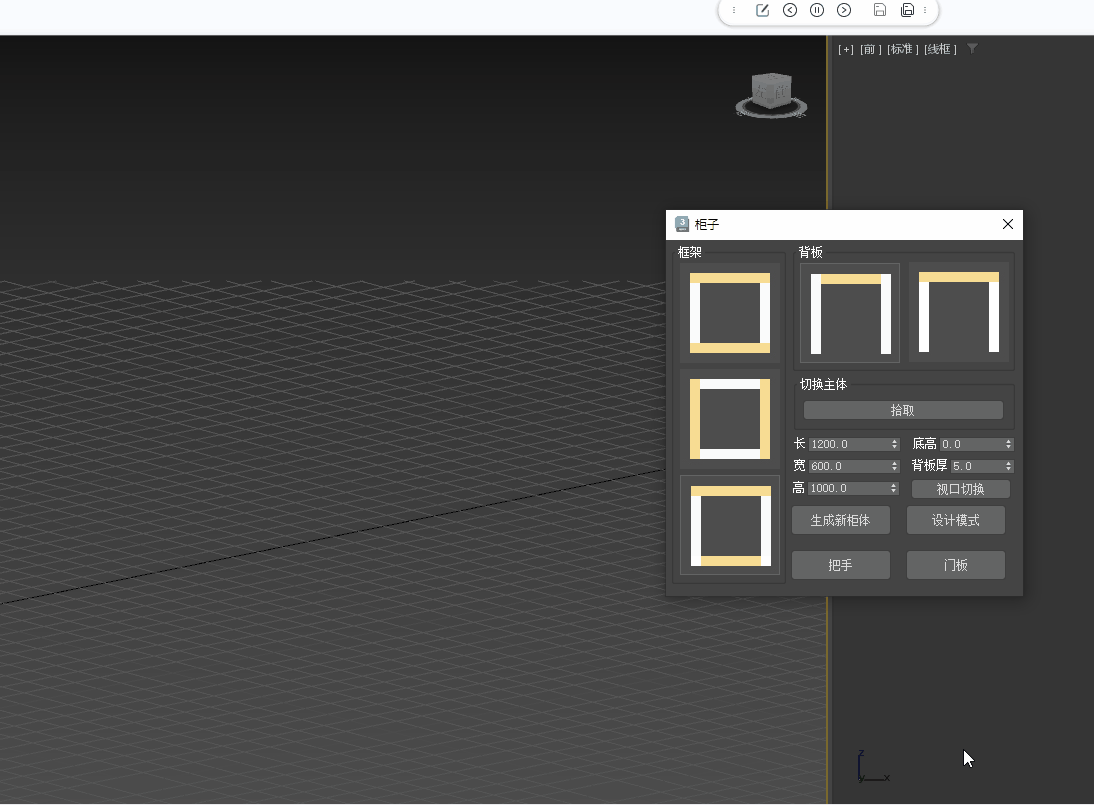Click the 长 spinner arrows

click(x=894, y=444)
